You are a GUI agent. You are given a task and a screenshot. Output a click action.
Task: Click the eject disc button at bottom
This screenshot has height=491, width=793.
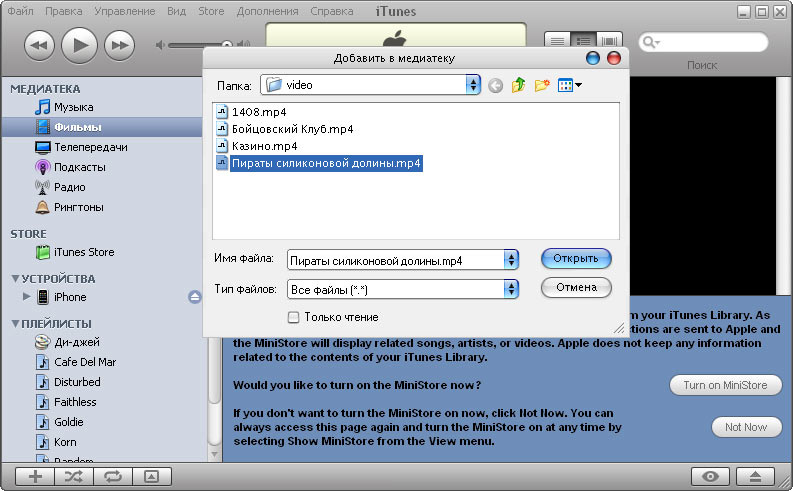(755, 476)
